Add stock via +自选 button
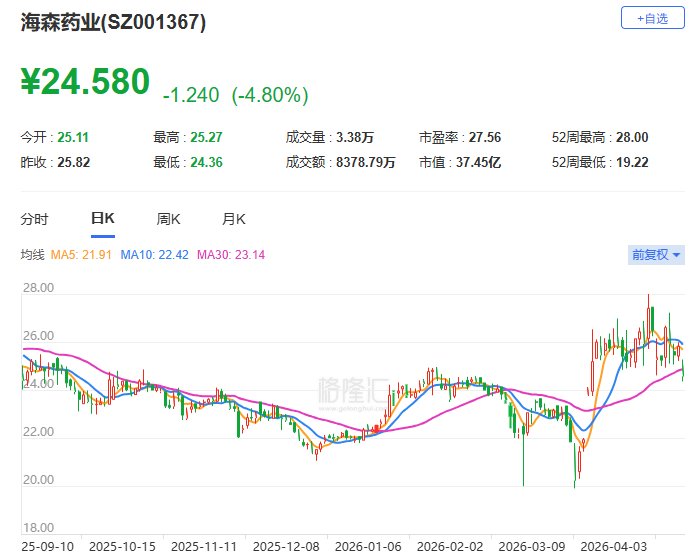 click(652, 18)
